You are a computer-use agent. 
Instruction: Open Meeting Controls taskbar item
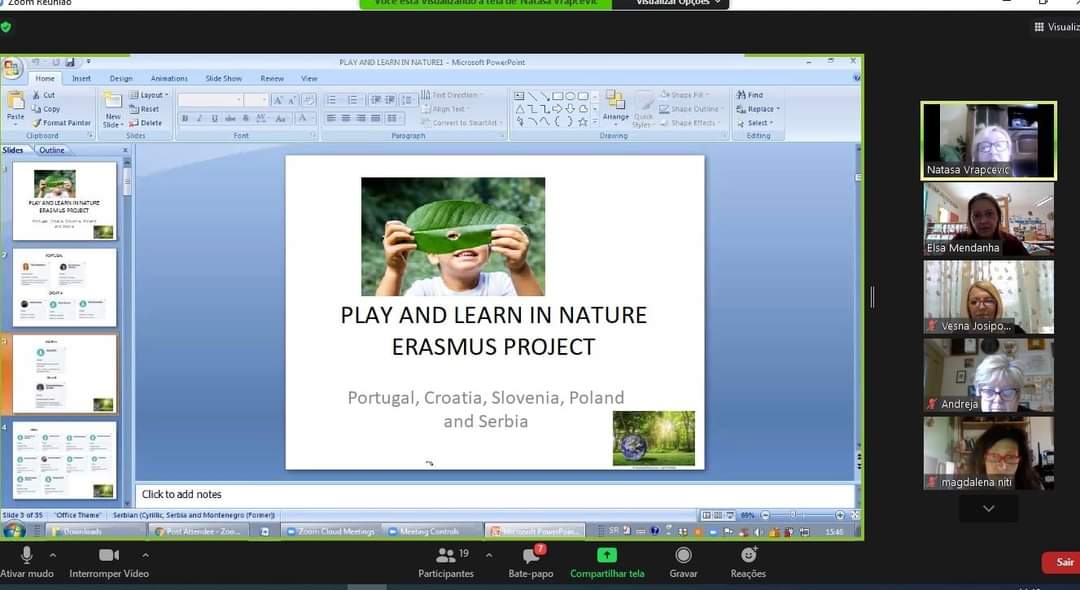coord(432,531)
